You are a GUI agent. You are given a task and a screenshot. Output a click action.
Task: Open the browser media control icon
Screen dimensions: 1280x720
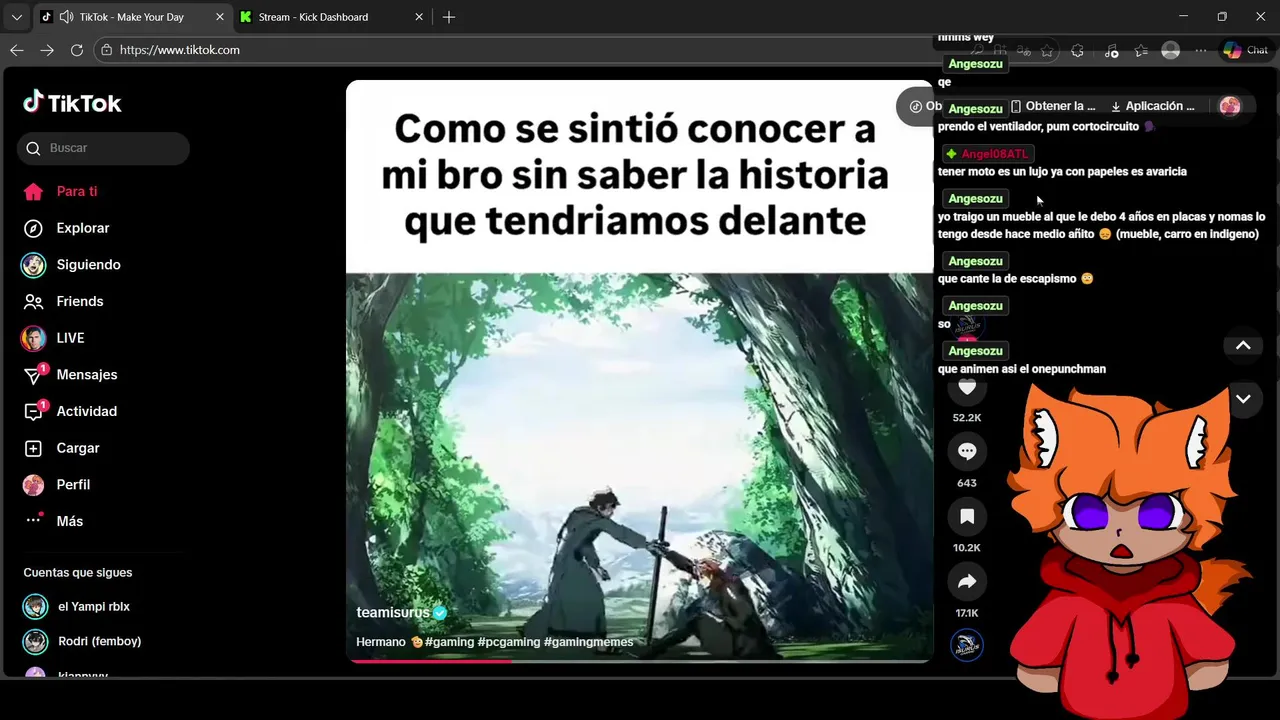tap(1111, 51)
